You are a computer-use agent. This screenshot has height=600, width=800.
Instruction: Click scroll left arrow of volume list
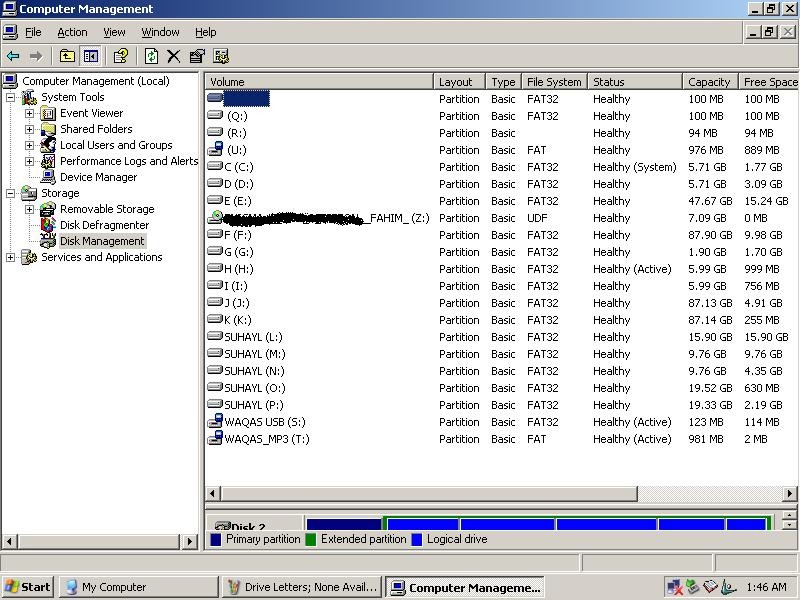point(213,493)
